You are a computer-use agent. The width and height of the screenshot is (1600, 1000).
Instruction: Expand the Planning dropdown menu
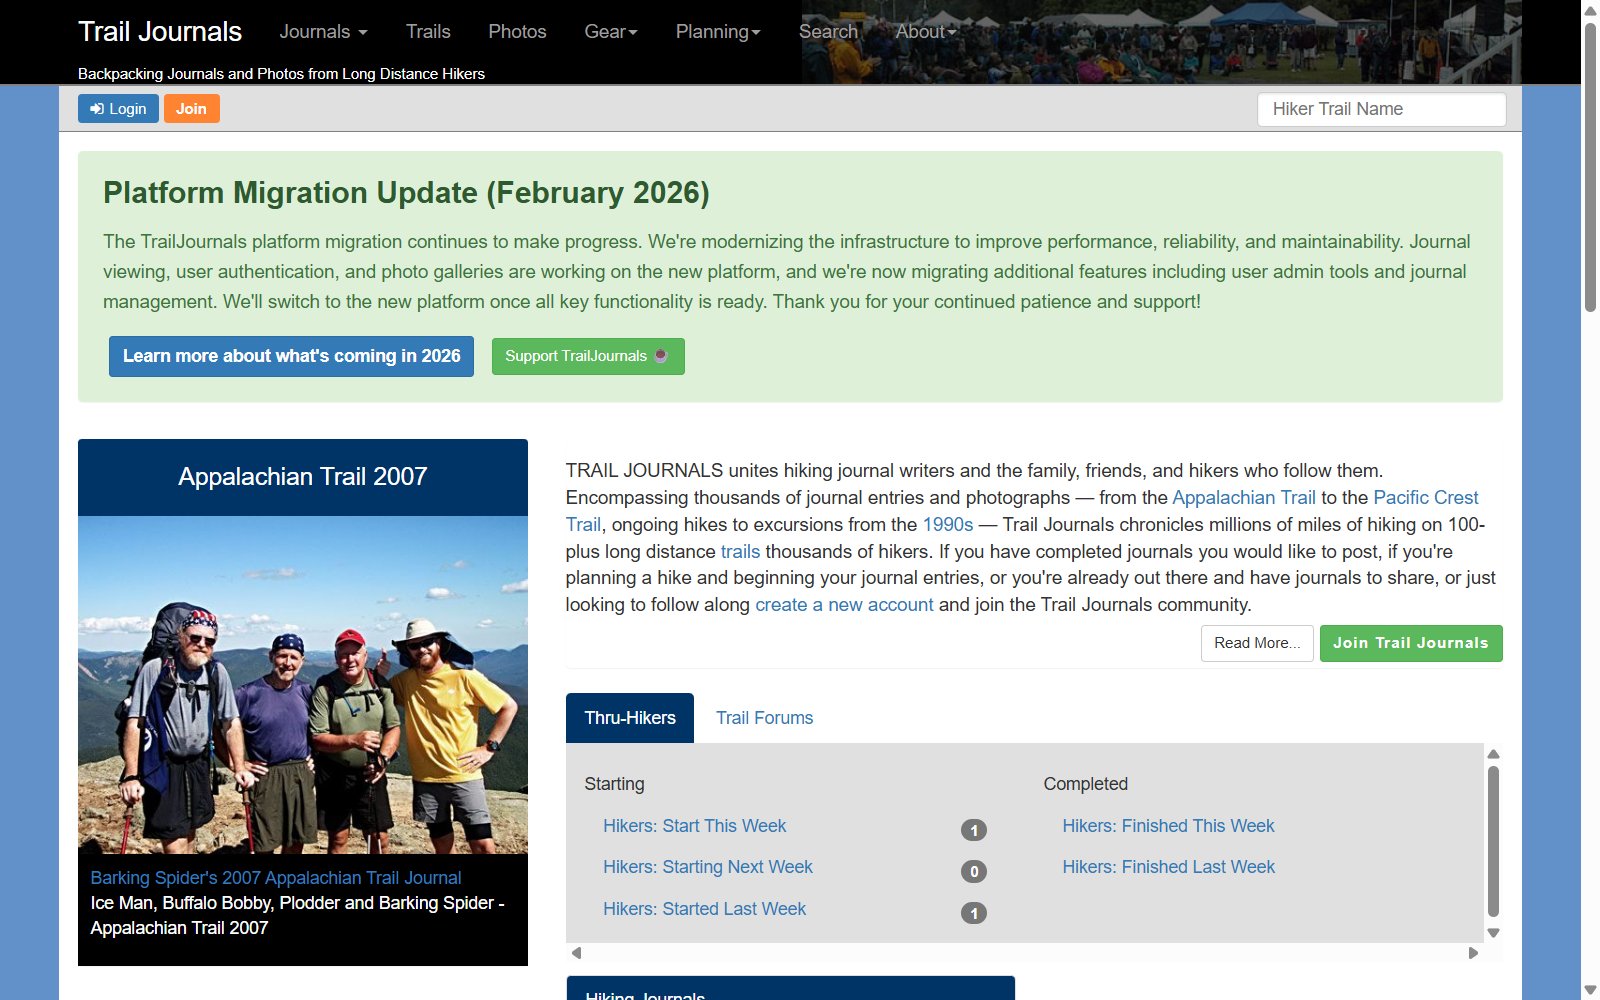pyautogui.click(x=718, y=32)
